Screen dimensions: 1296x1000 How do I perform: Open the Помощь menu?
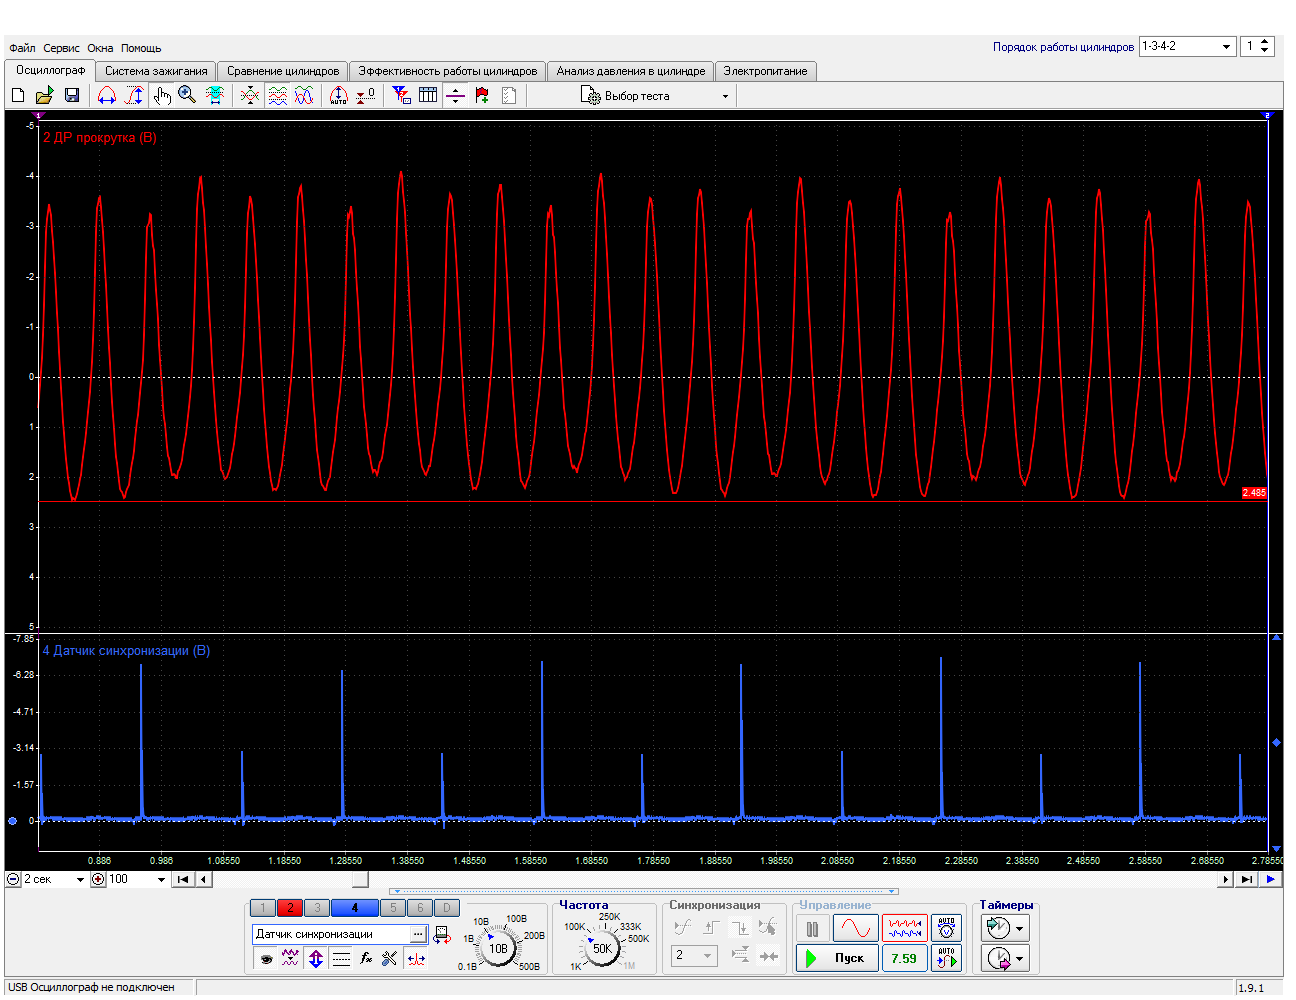[141, 48]
